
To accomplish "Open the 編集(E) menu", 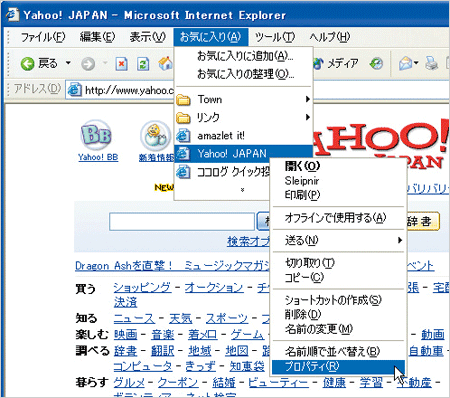I will click(97, 37).
